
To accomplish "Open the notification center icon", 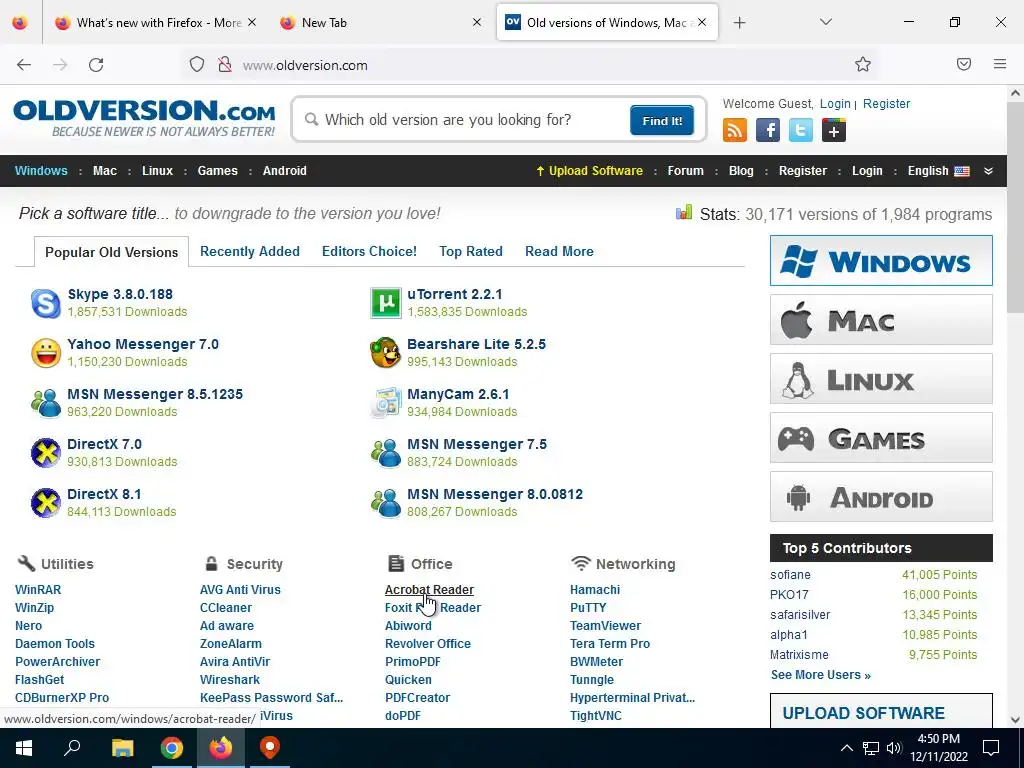I will pyautogui.click(x=991, y=748).
